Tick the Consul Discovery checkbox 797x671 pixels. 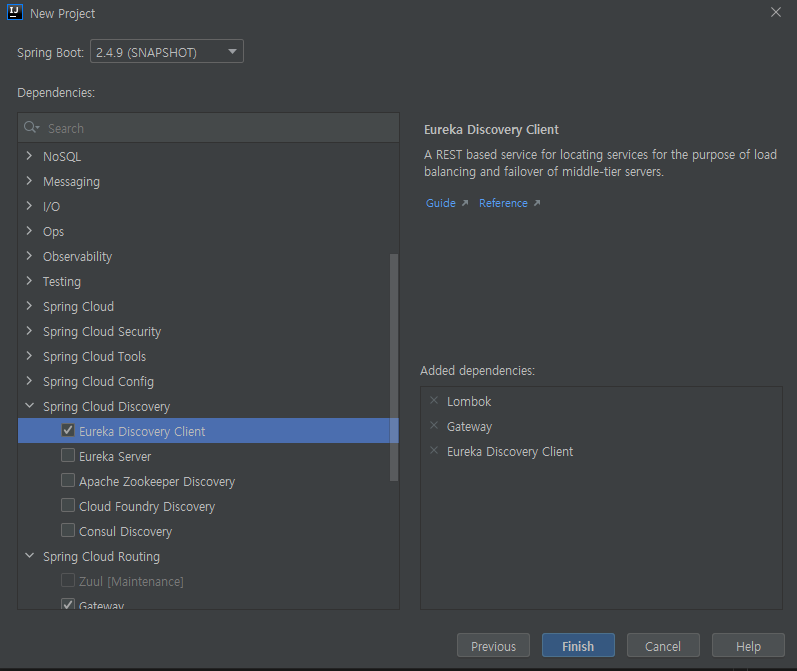(68, 530)
